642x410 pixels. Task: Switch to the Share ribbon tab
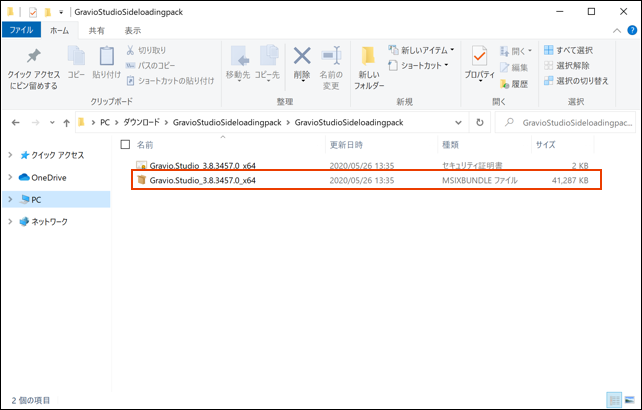(x=97, y=30)
